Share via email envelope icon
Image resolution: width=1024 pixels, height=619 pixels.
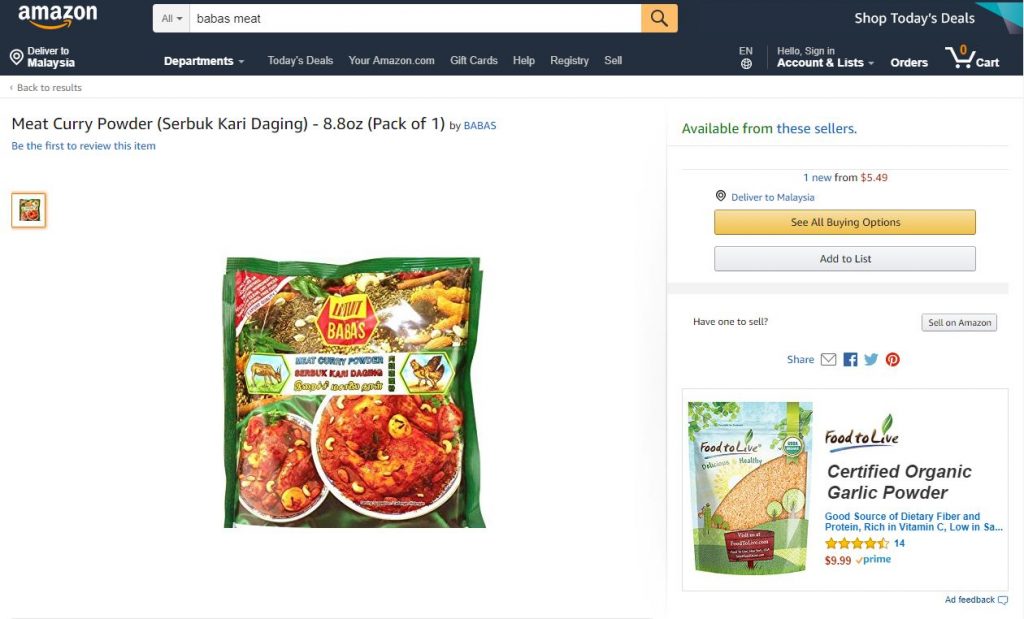[828, 359]
